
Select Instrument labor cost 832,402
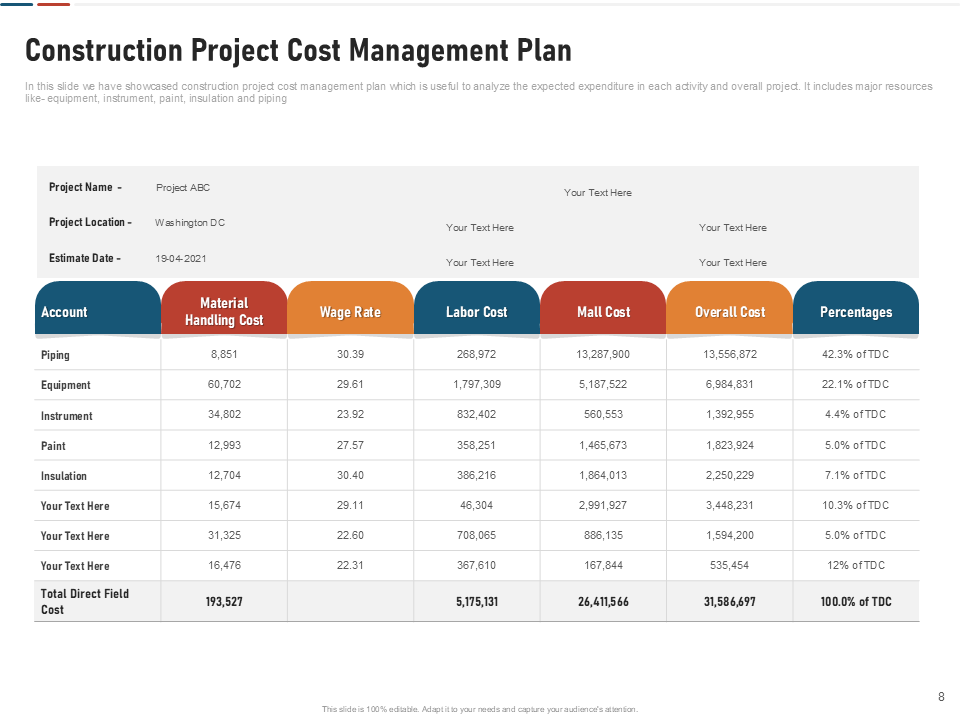(x=476, y=414)
